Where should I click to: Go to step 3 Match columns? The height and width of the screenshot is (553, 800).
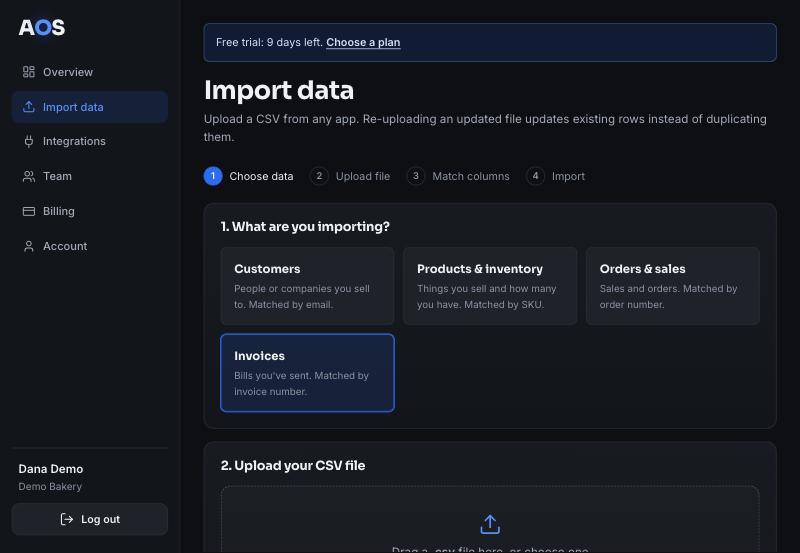pos(458,177)
